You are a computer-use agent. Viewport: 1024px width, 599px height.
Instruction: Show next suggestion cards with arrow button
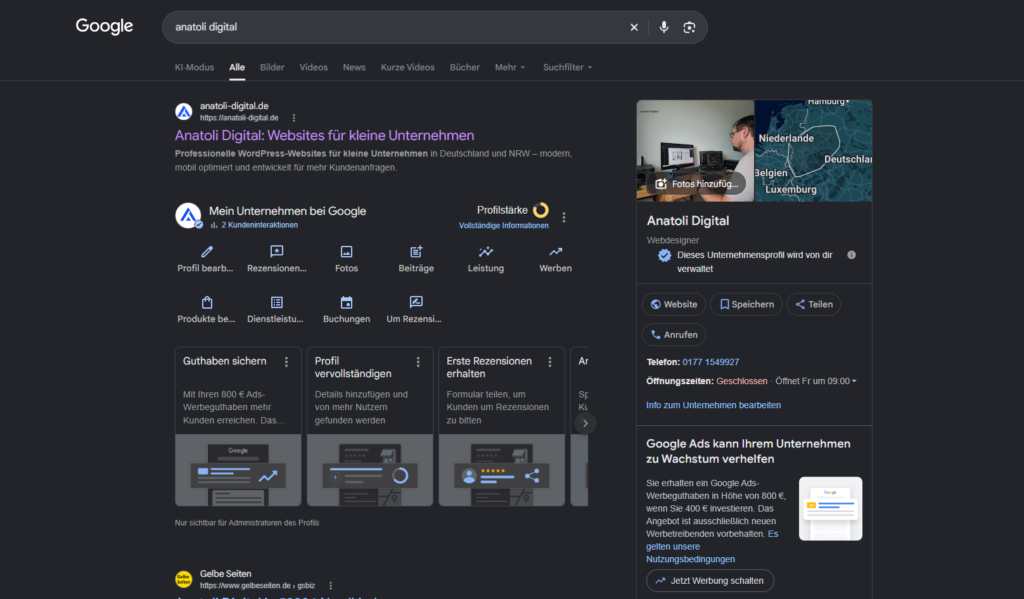pyautogui.click(x=585, y=423)
